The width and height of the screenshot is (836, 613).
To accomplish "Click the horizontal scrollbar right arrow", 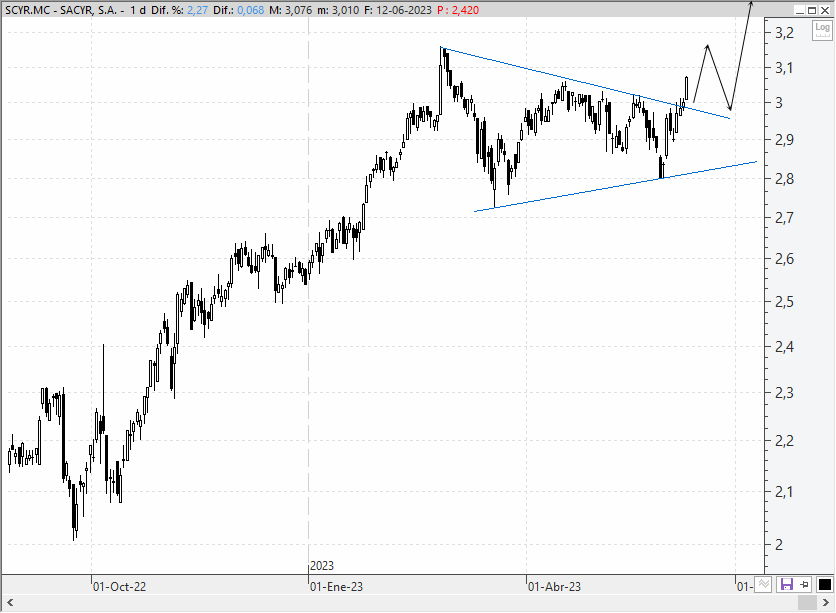I will pyautogui.click(x=826, y=603).
